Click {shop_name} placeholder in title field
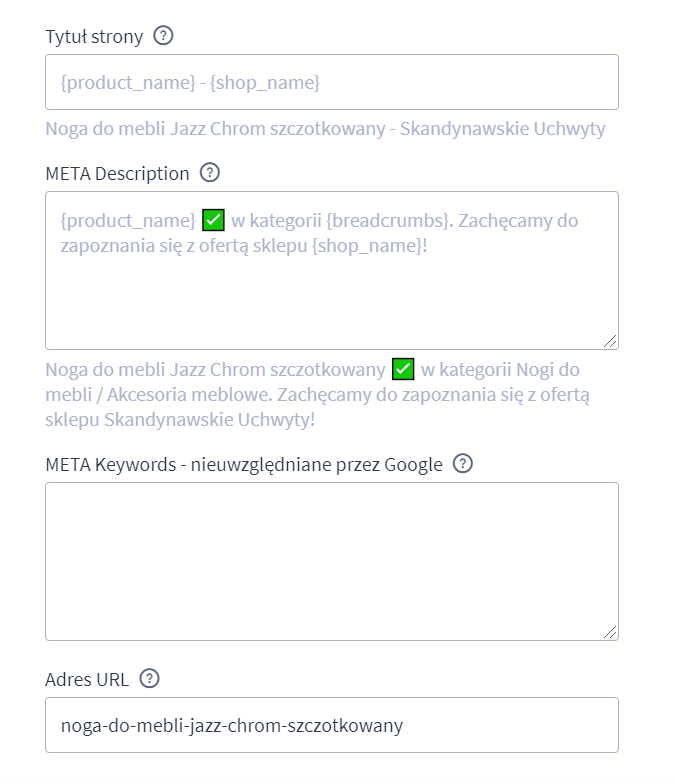 pyautogui.click(x=265, y=82)
